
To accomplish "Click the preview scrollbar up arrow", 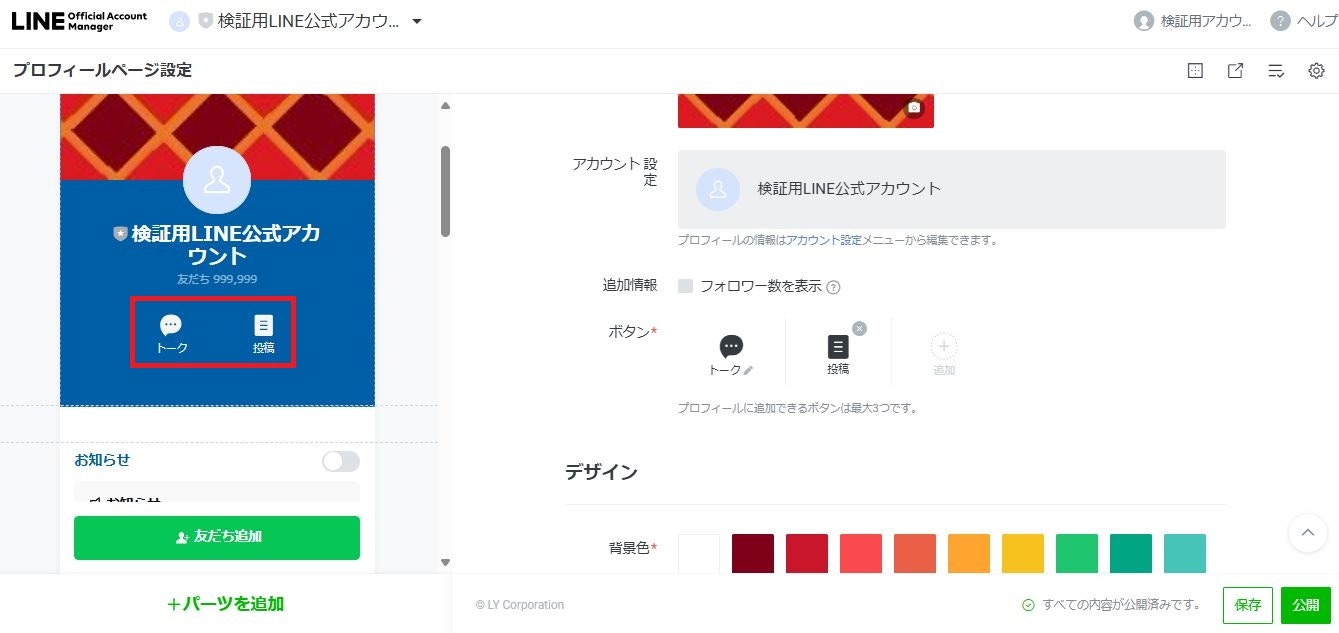I will pyautogui.click(x=445, y=105).
